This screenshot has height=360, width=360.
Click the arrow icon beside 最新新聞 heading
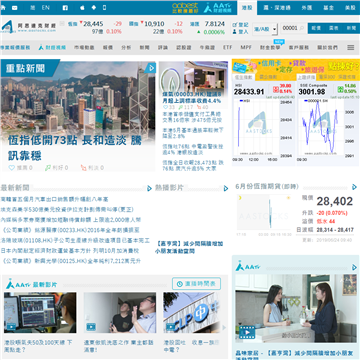tap(149, 188)
